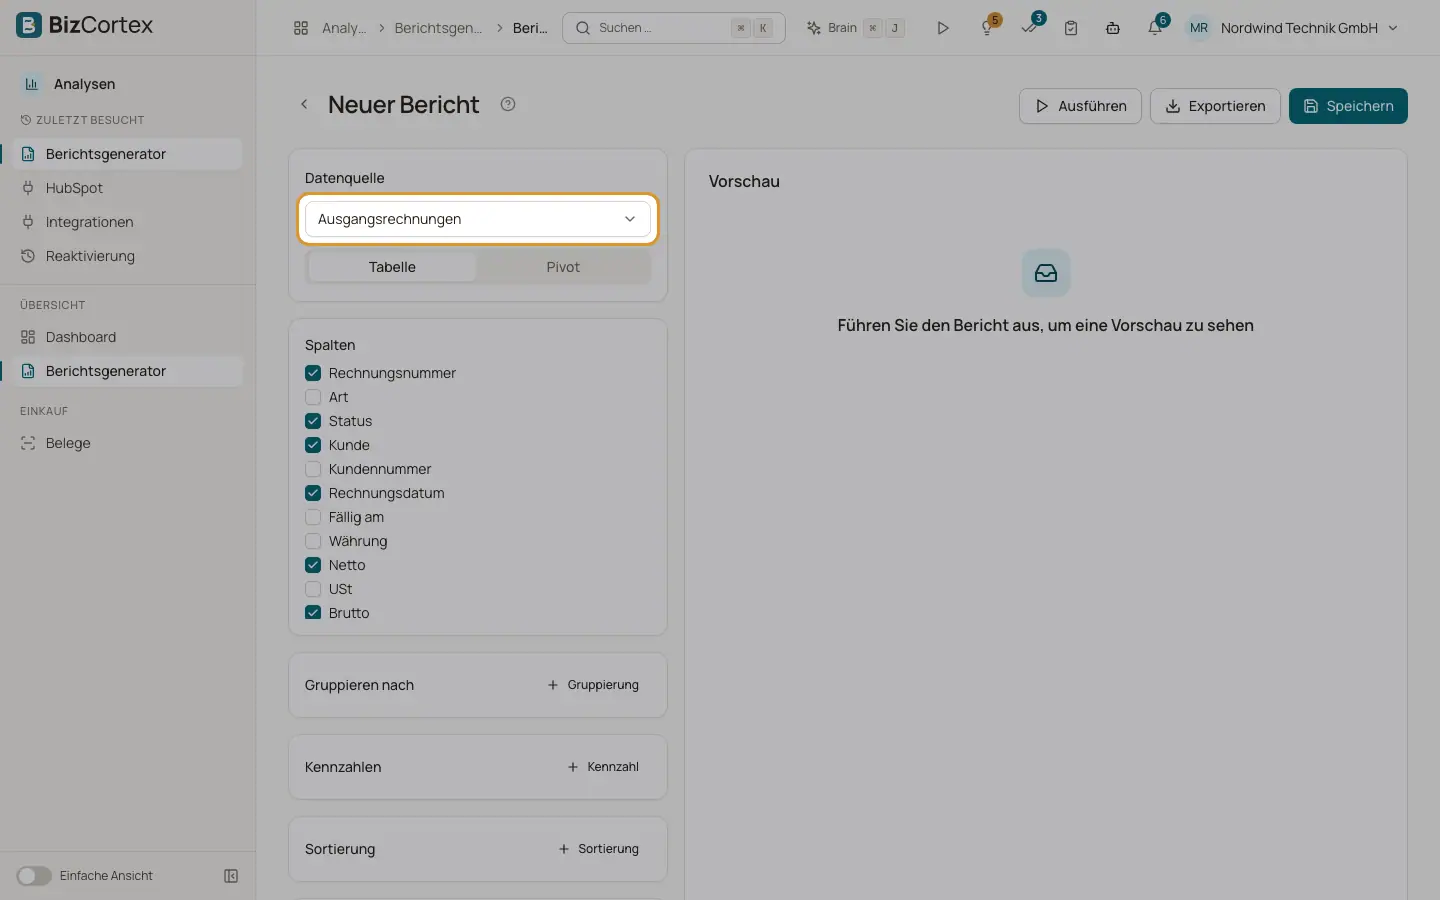Open the robot assistant icon
Image resolution: width=1440 pixels, height=900 pixels.
[1113, 28]
